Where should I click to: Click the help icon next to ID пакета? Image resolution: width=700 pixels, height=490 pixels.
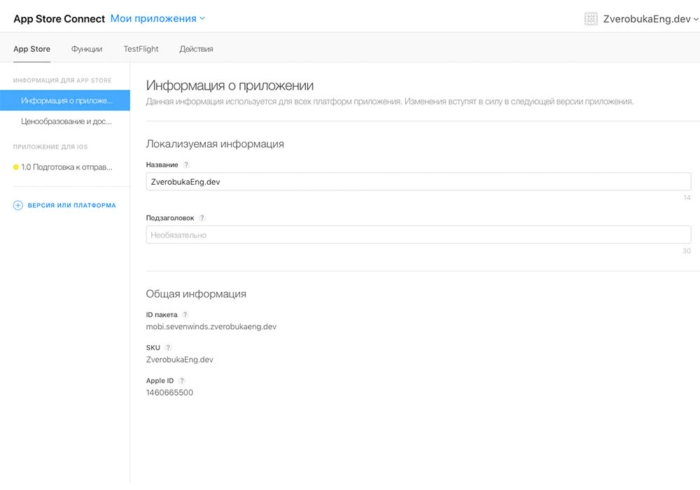click(185, 315)
